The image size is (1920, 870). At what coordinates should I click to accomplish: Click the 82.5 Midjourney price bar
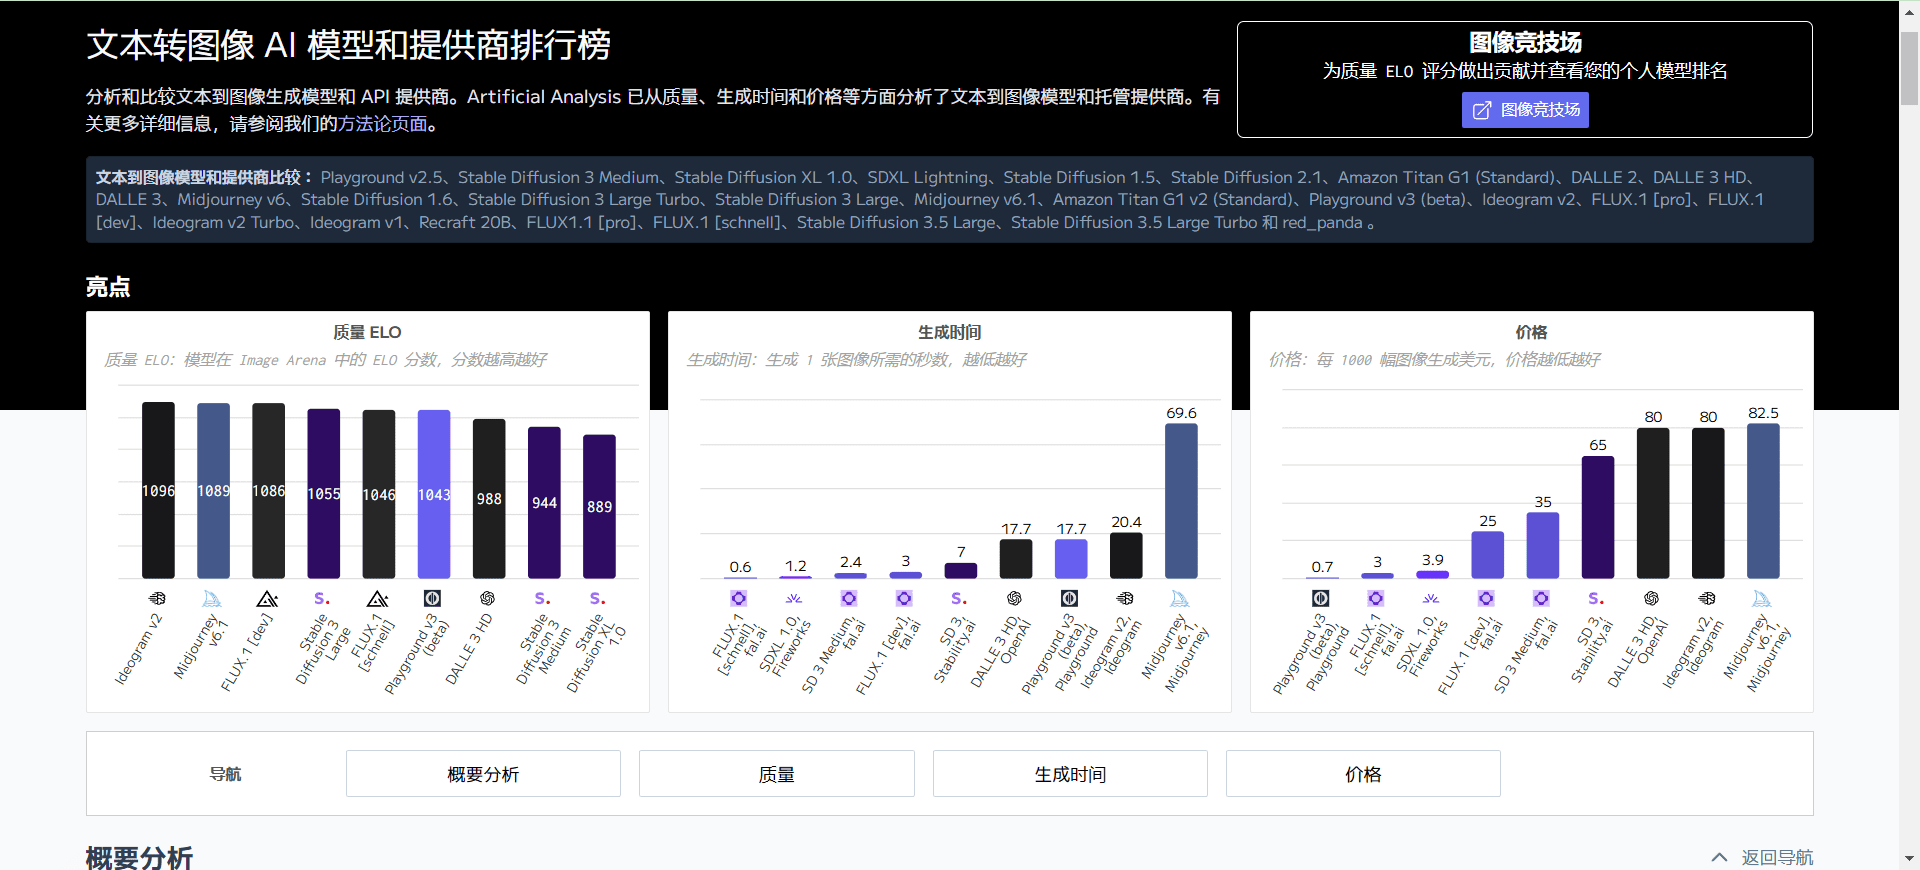tap(1763, 500)
